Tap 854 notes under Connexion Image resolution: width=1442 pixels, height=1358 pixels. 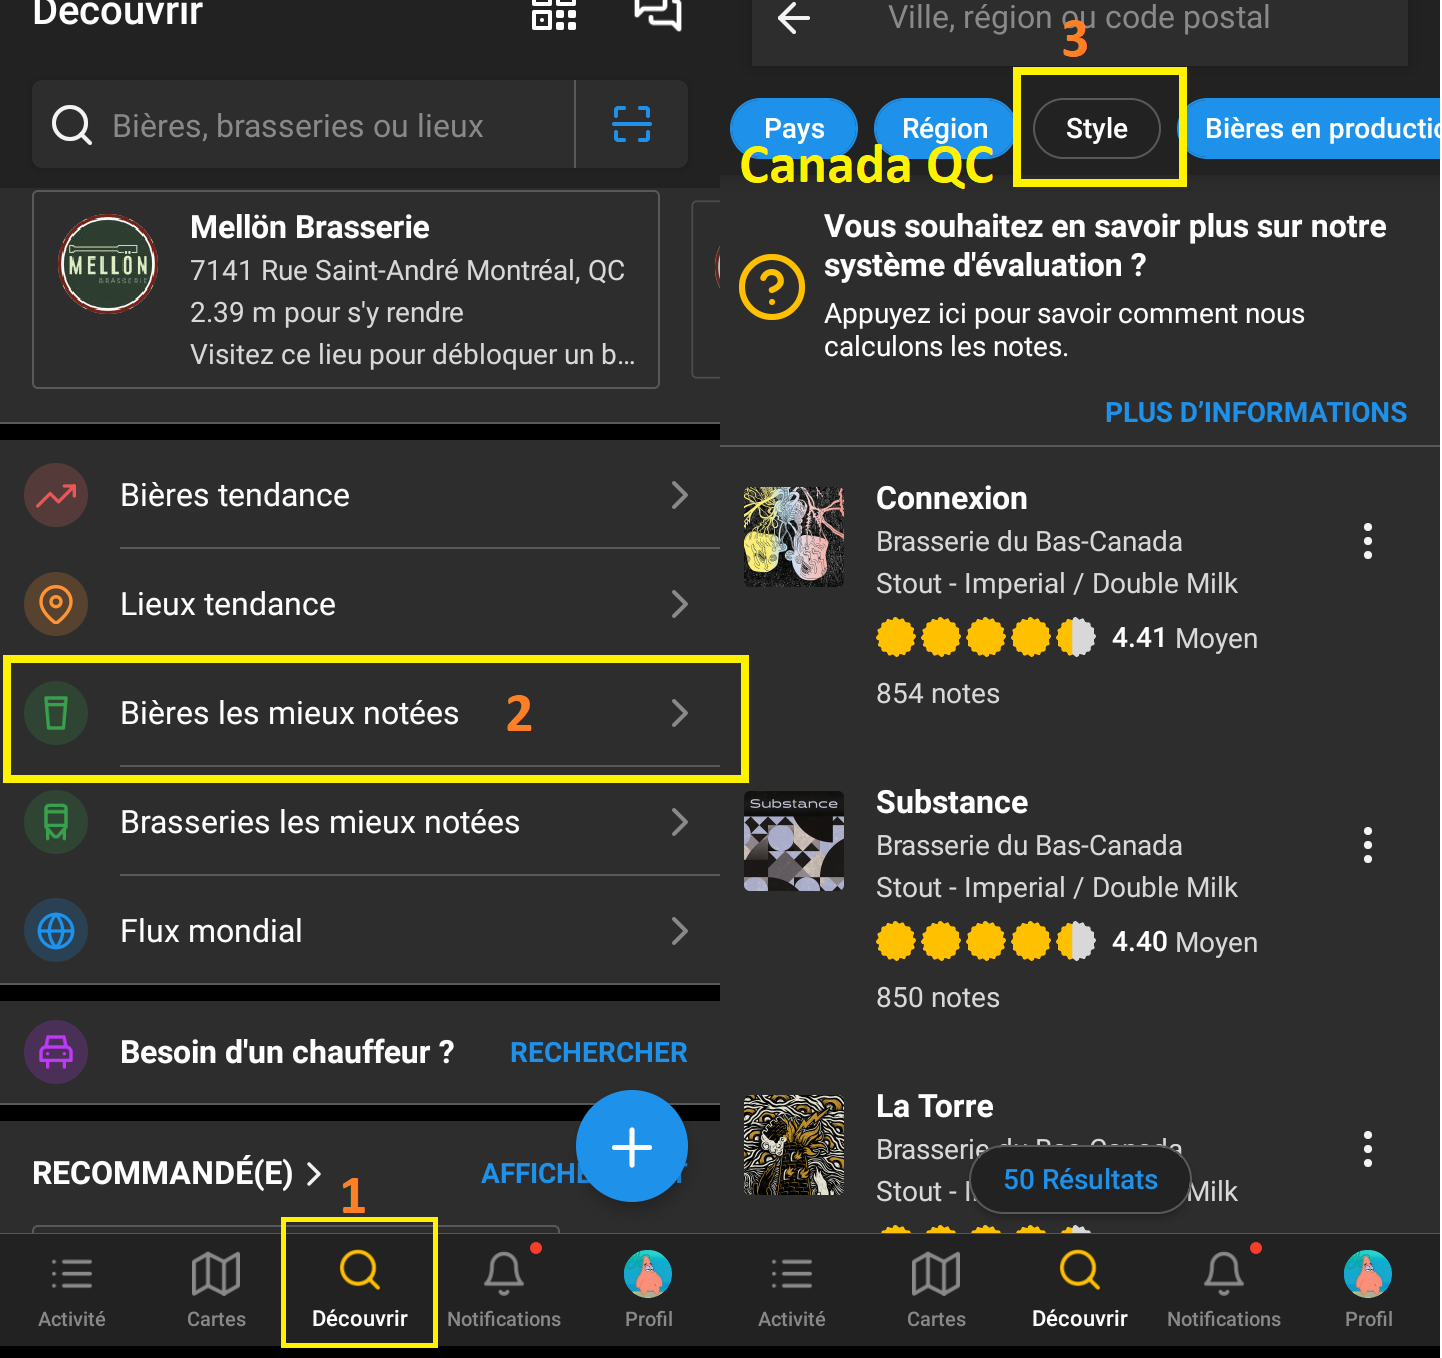938,693
